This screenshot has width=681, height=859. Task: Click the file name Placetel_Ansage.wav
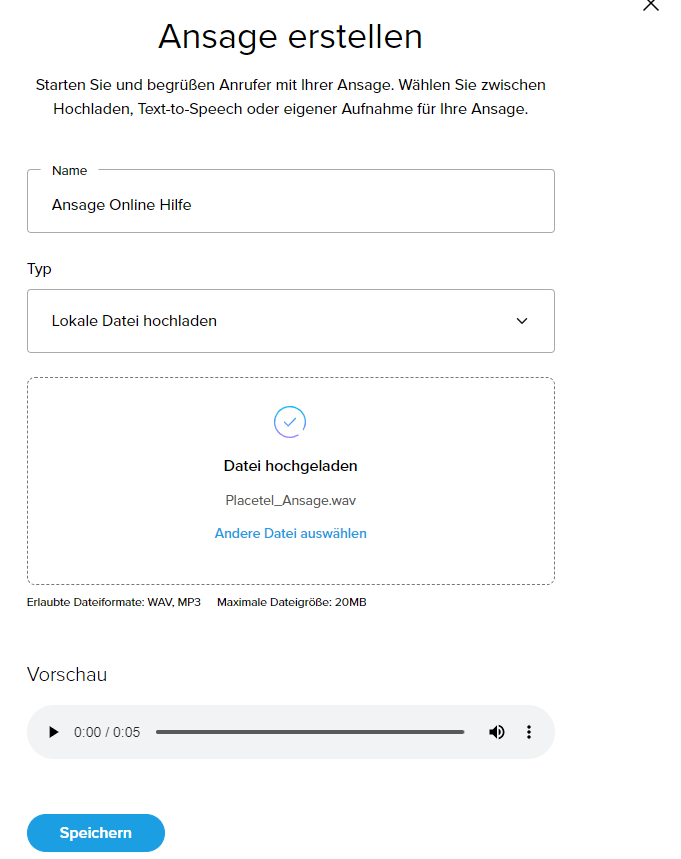290,500
